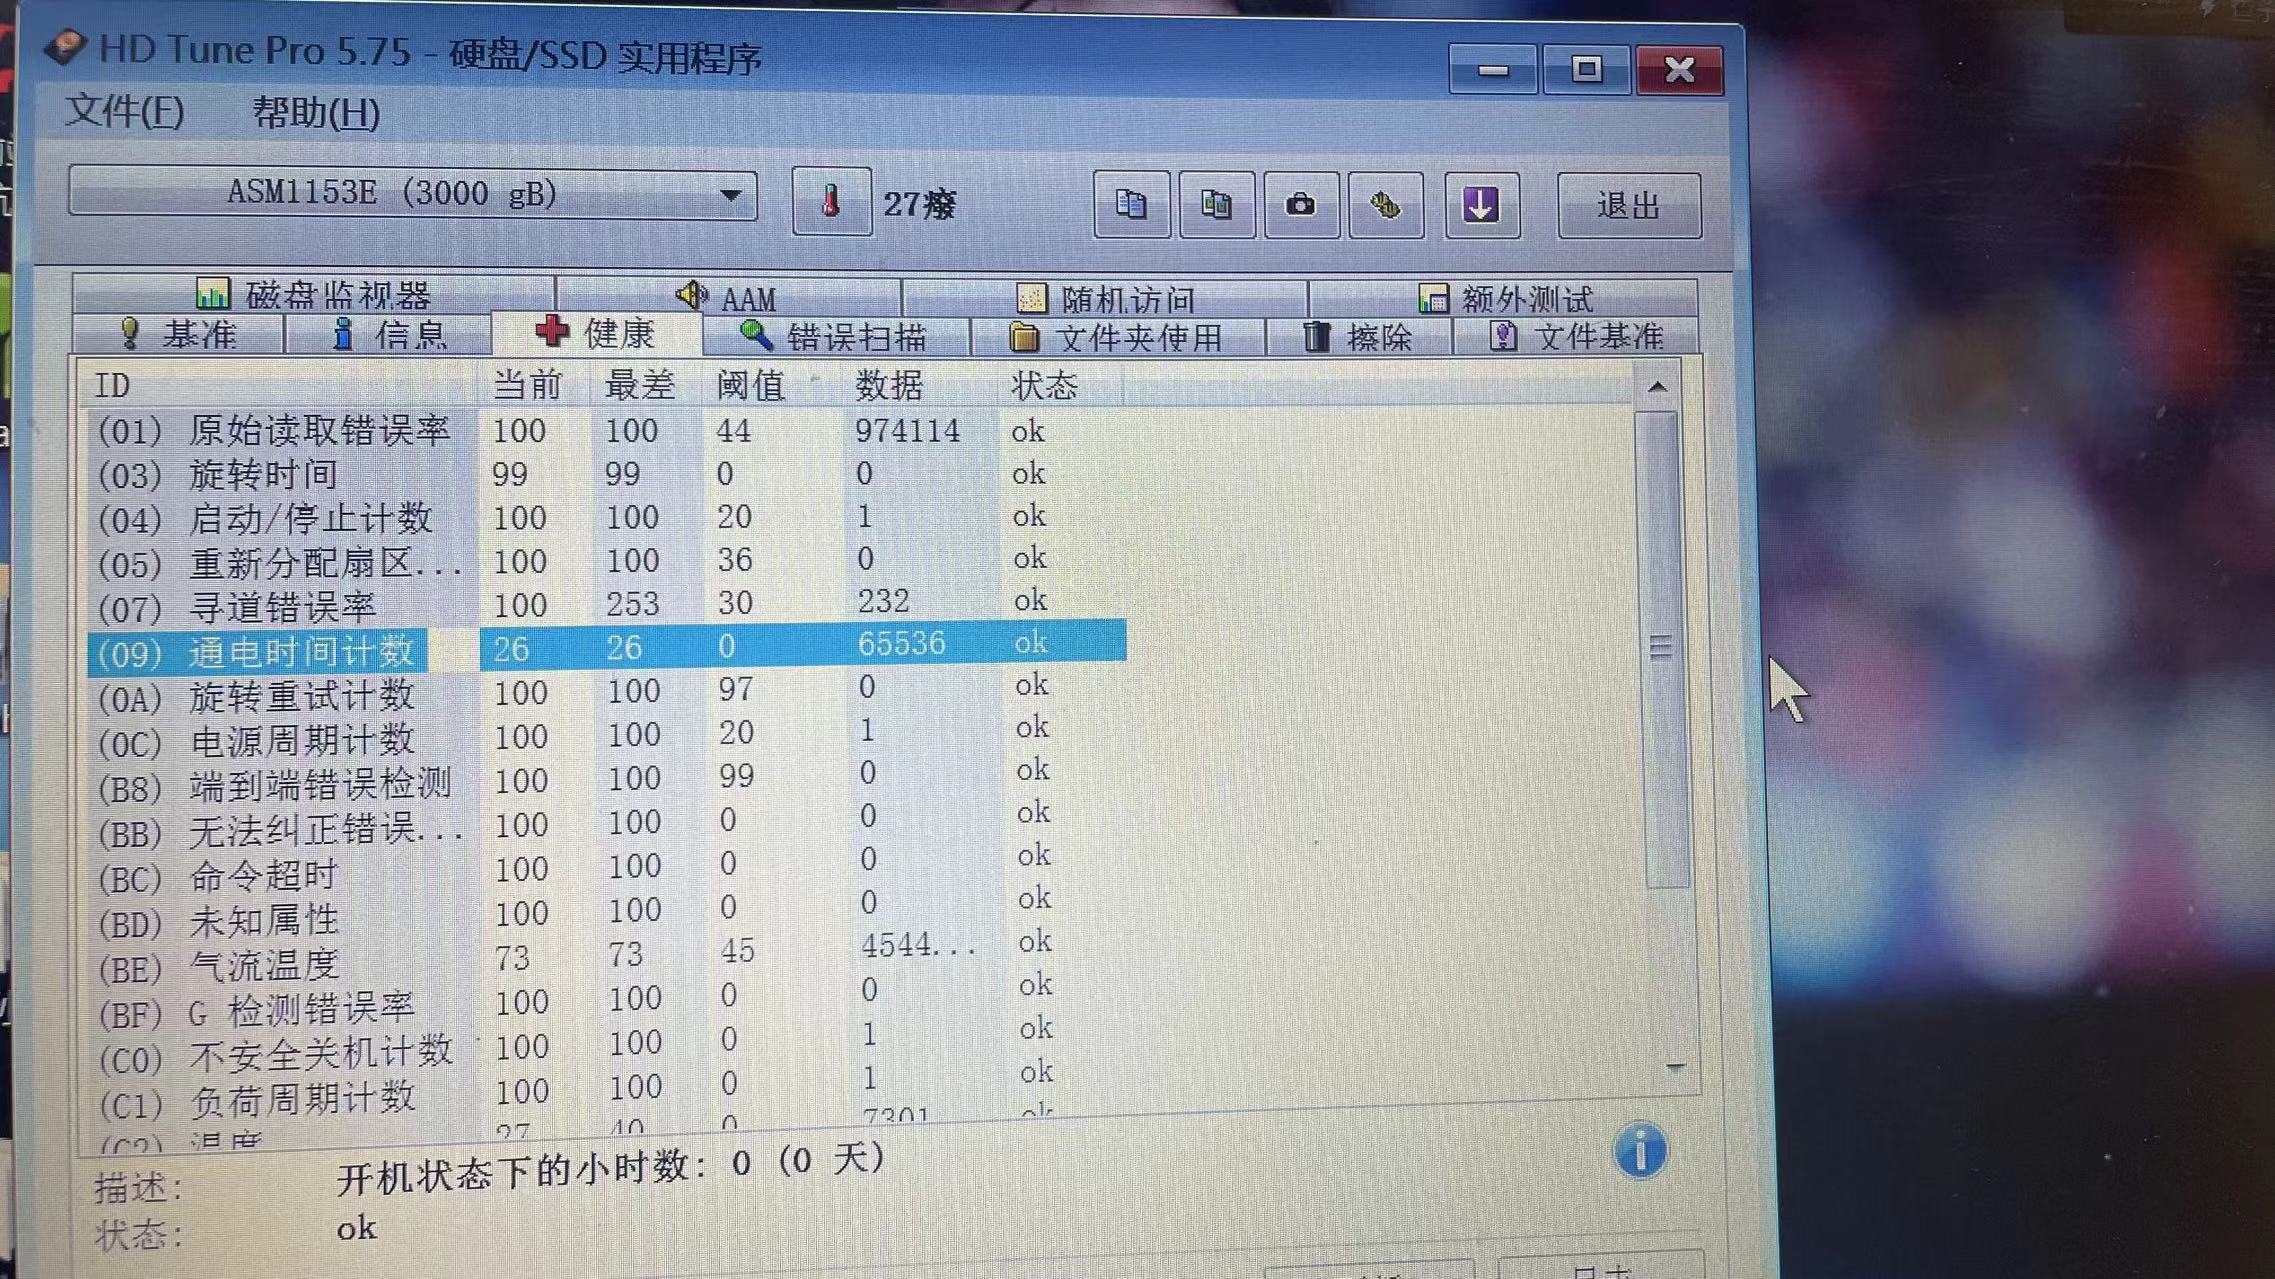Switch to the 信息 tab

pos(389,334)
